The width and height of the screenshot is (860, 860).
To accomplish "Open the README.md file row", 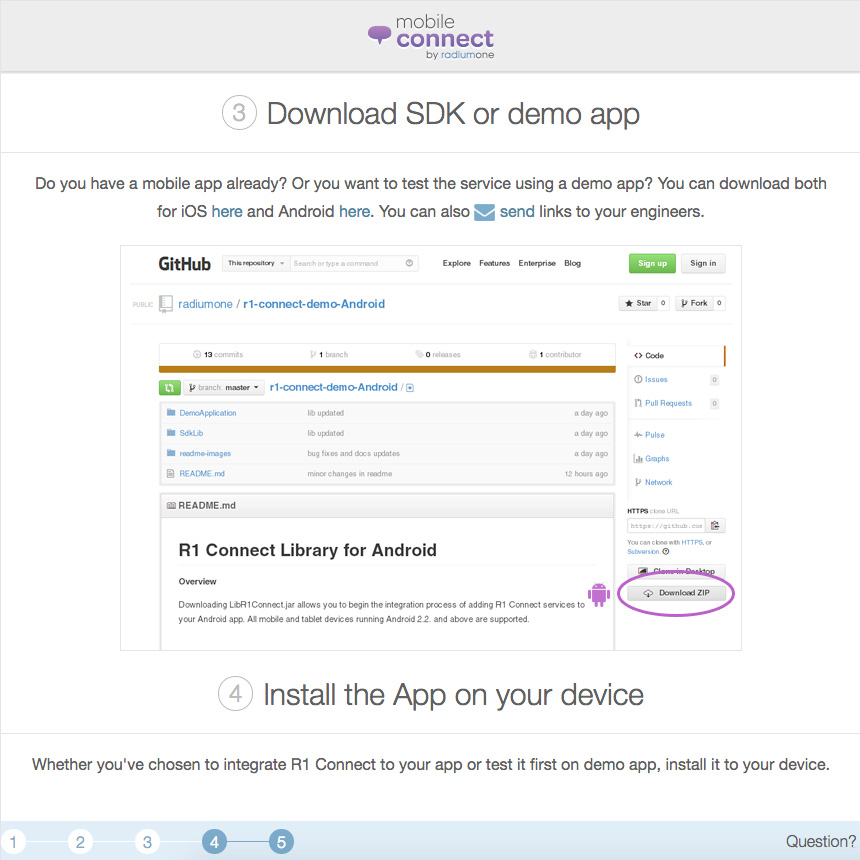I will tap(387, 474).
